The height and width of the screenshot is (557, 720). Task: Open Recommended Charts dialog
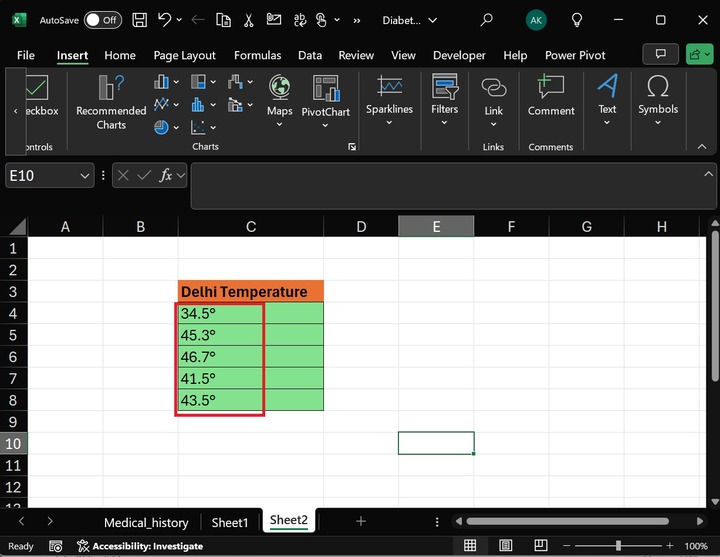(111, 102)
